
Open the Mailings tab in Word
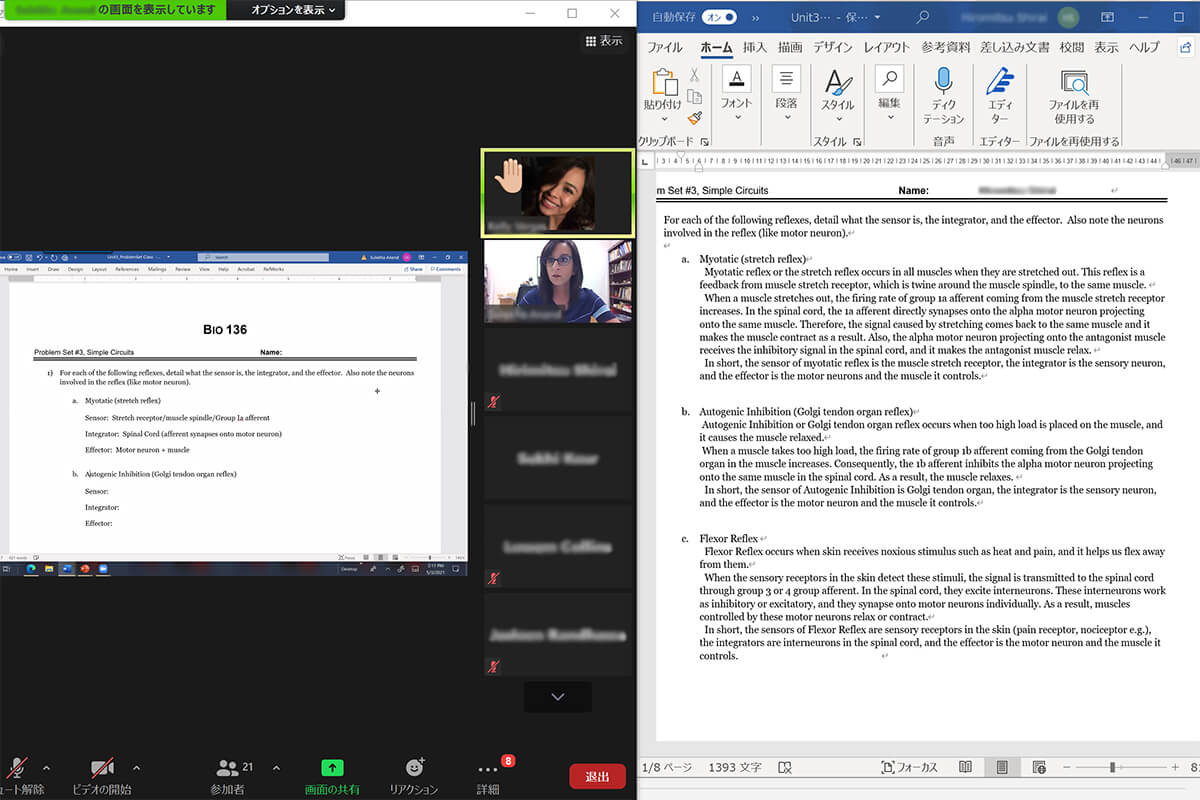1015,47
